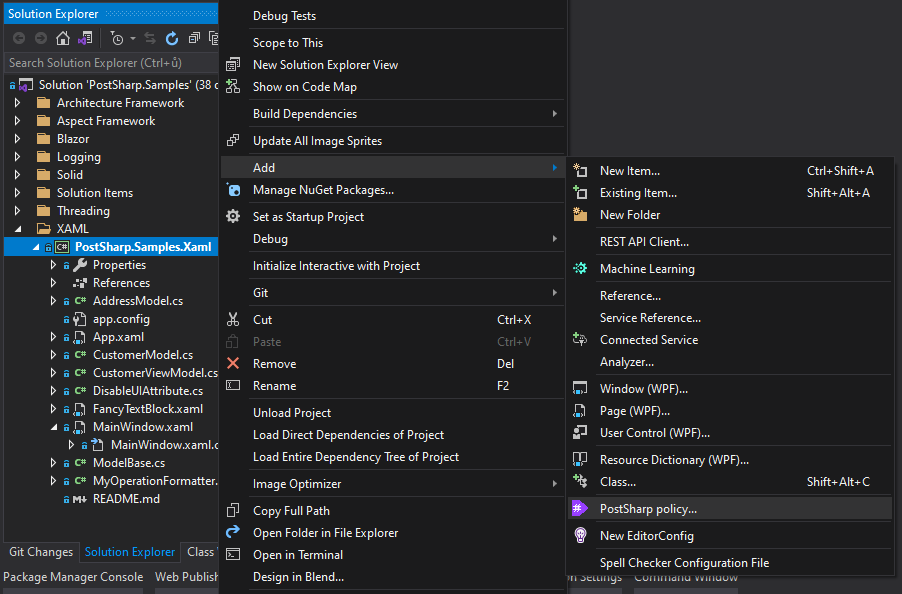Click the Connected Service icon
The image size is (902, 594).
click(580, 339)
